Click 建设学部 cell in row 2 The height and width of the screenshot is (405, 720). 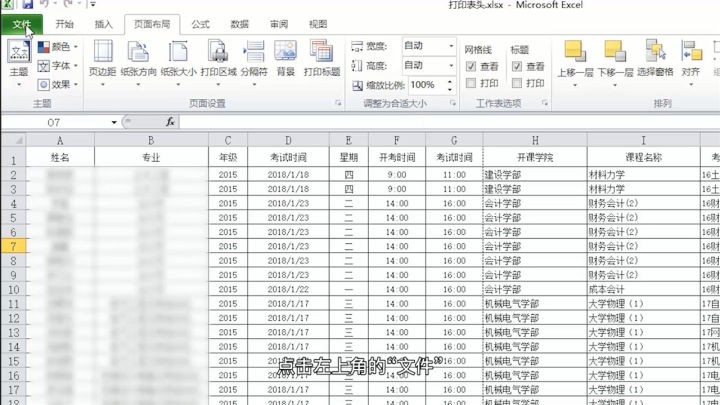[x=535, y=174]
